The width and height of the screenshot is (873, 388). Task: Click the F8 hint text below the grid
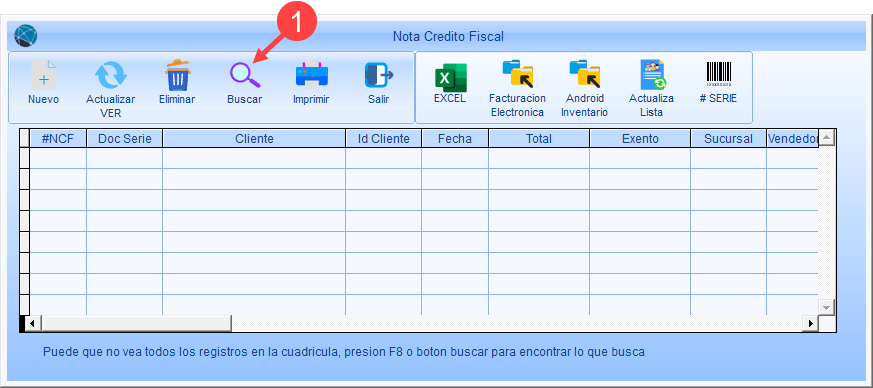click(x=344, y=352)
